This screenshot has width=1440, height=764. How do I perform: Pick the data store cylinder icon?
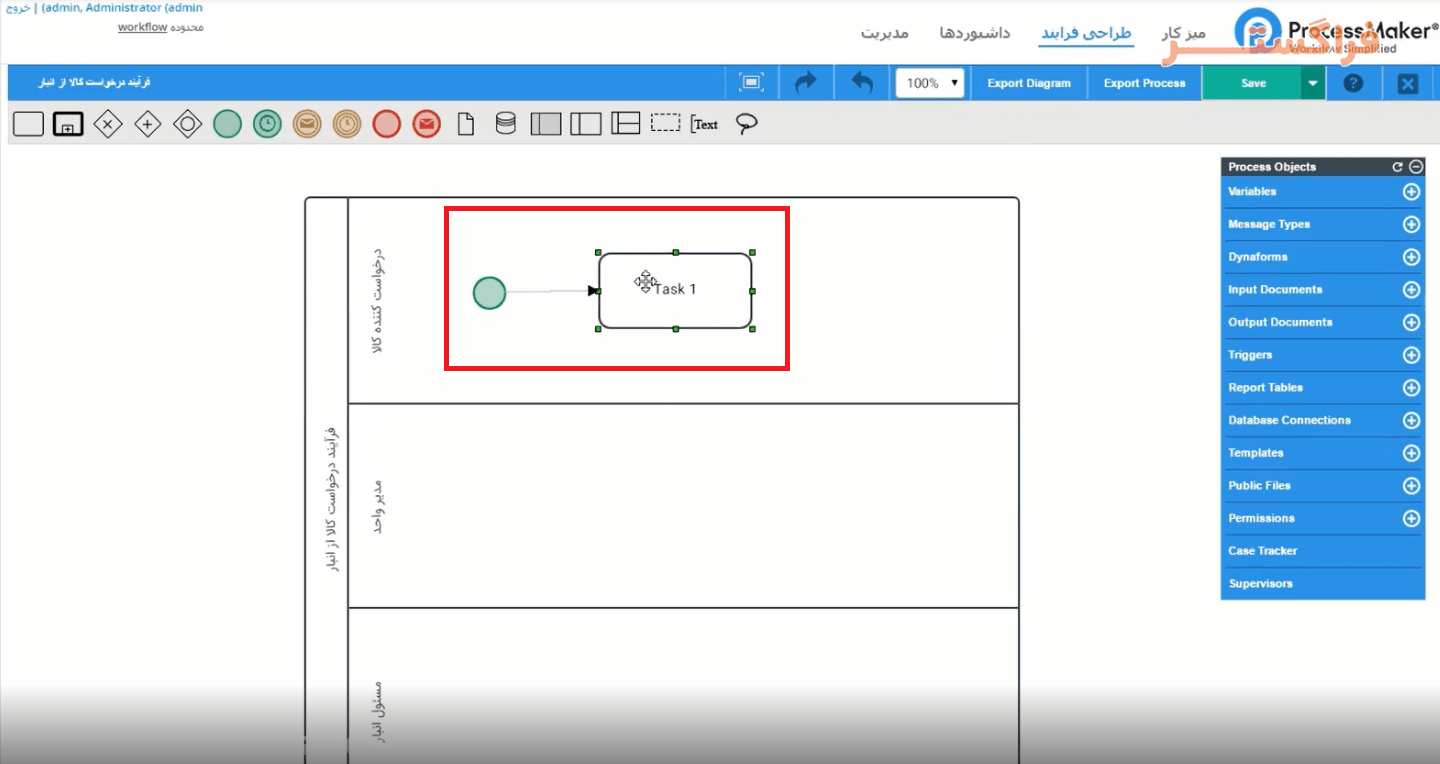click(x=506, y=124)
